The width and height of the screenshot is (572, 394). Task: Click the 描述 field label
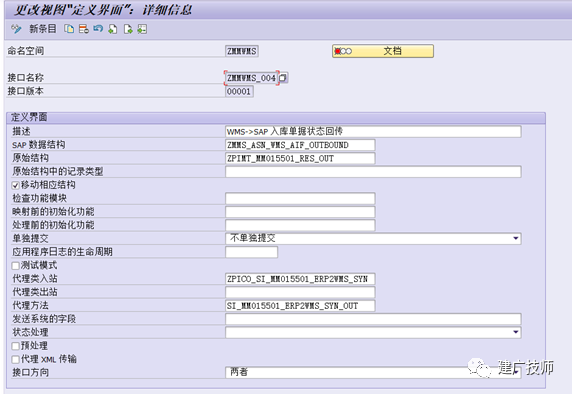(21, 131)
